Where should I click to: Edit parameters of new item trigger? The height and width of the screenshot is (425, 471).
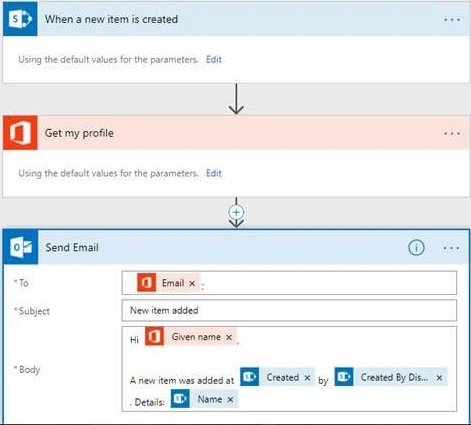tap(214, 59)
